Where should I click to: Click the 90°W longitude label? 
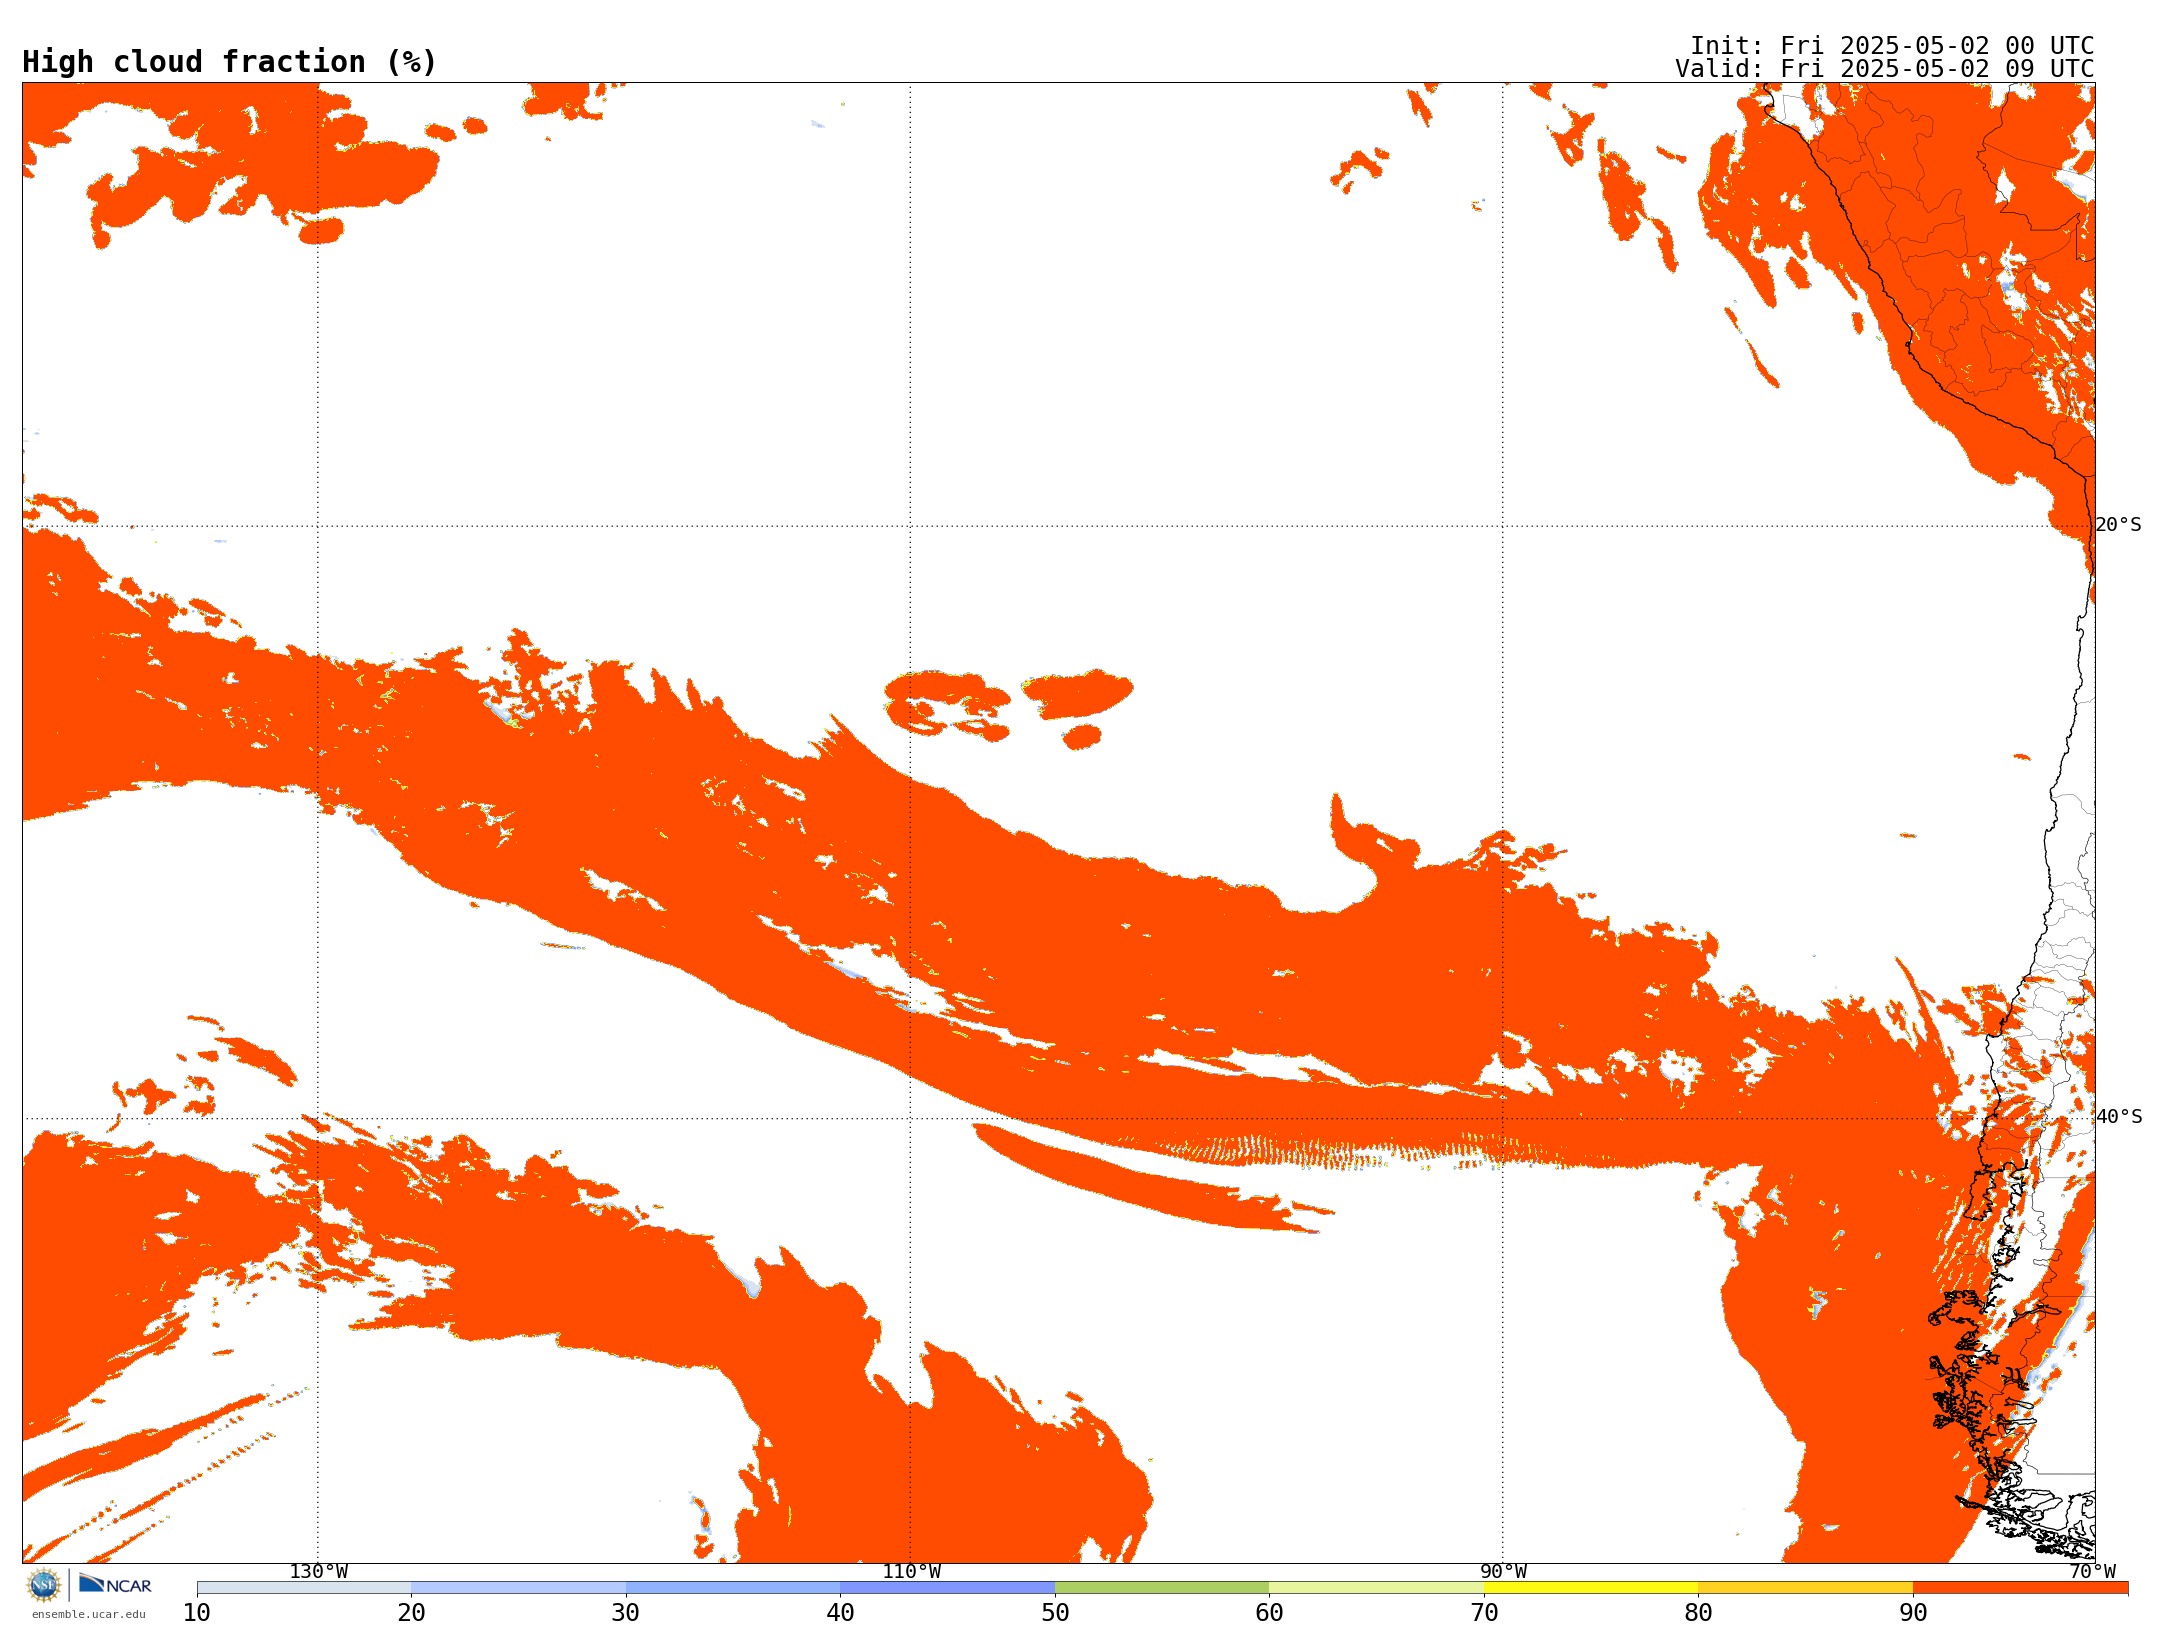pos(1503,1571)
